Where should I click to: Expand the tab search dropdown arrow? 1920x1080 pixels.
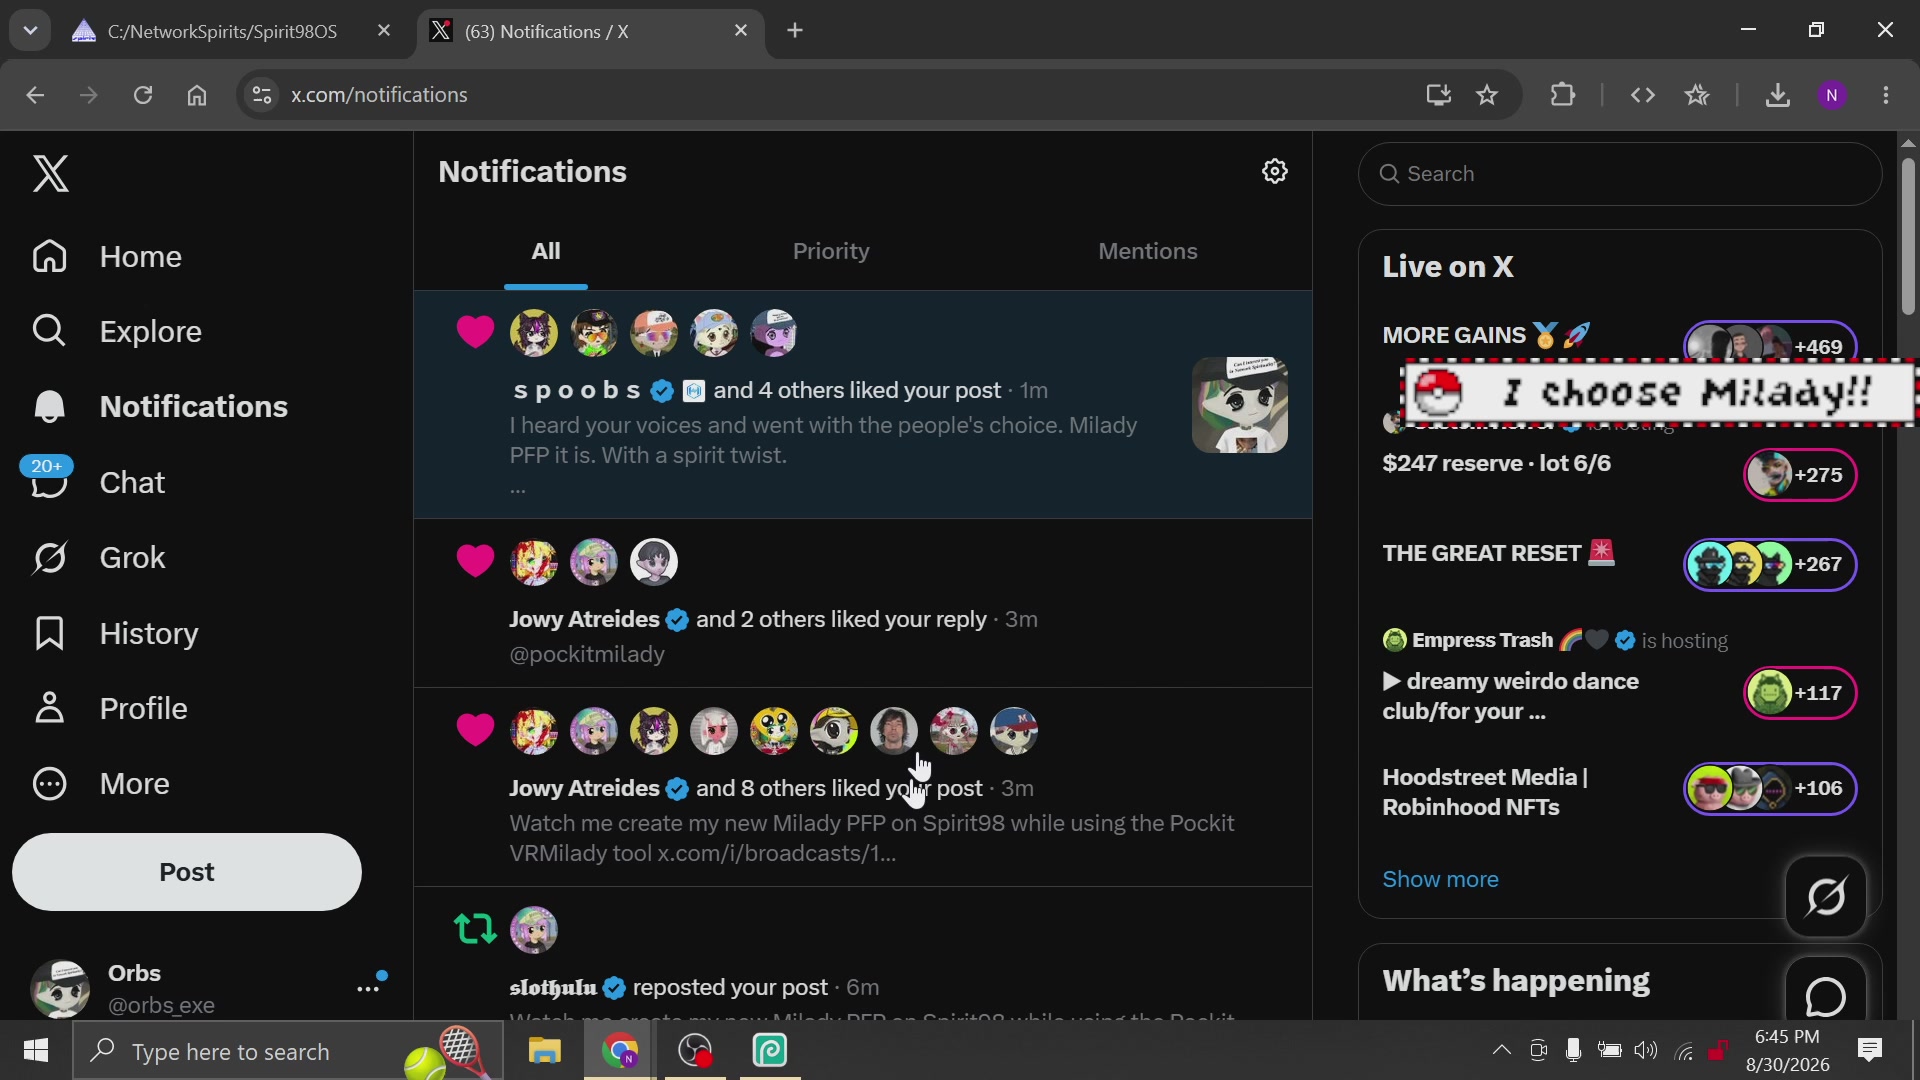click(30, 31)
